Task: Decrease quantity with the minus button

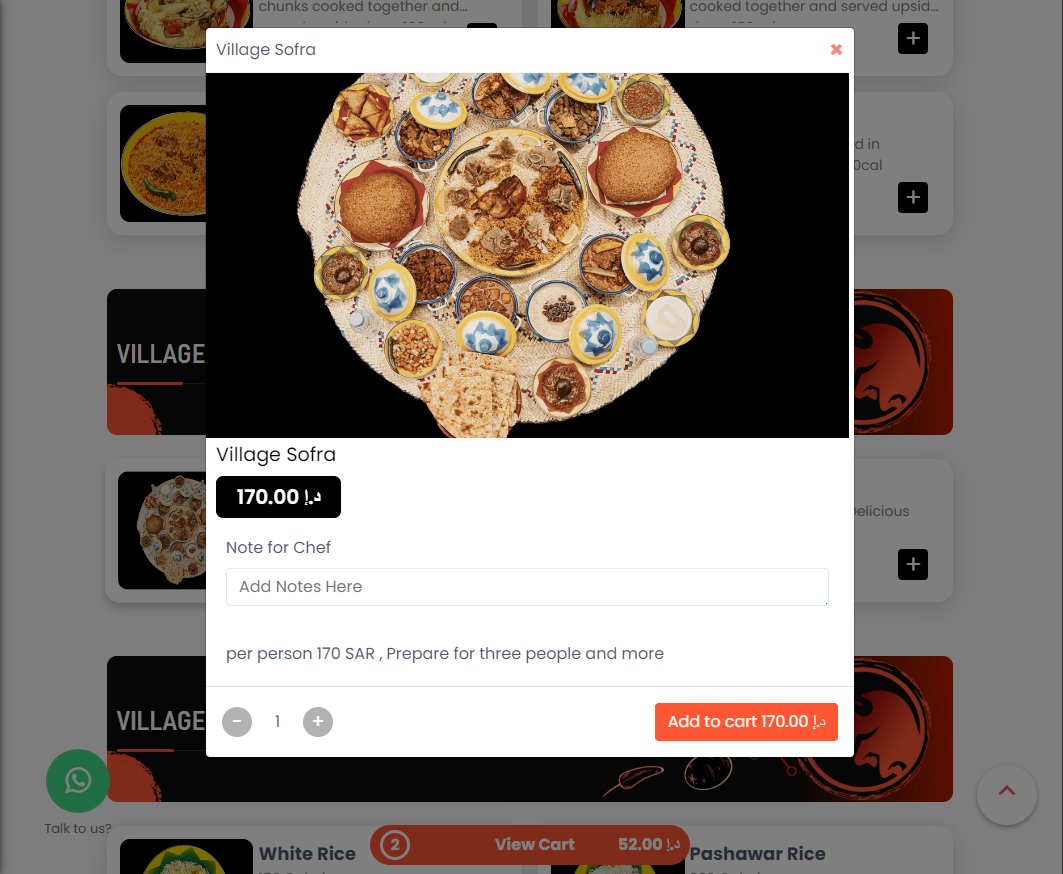Action: click(x=237, y=721)
